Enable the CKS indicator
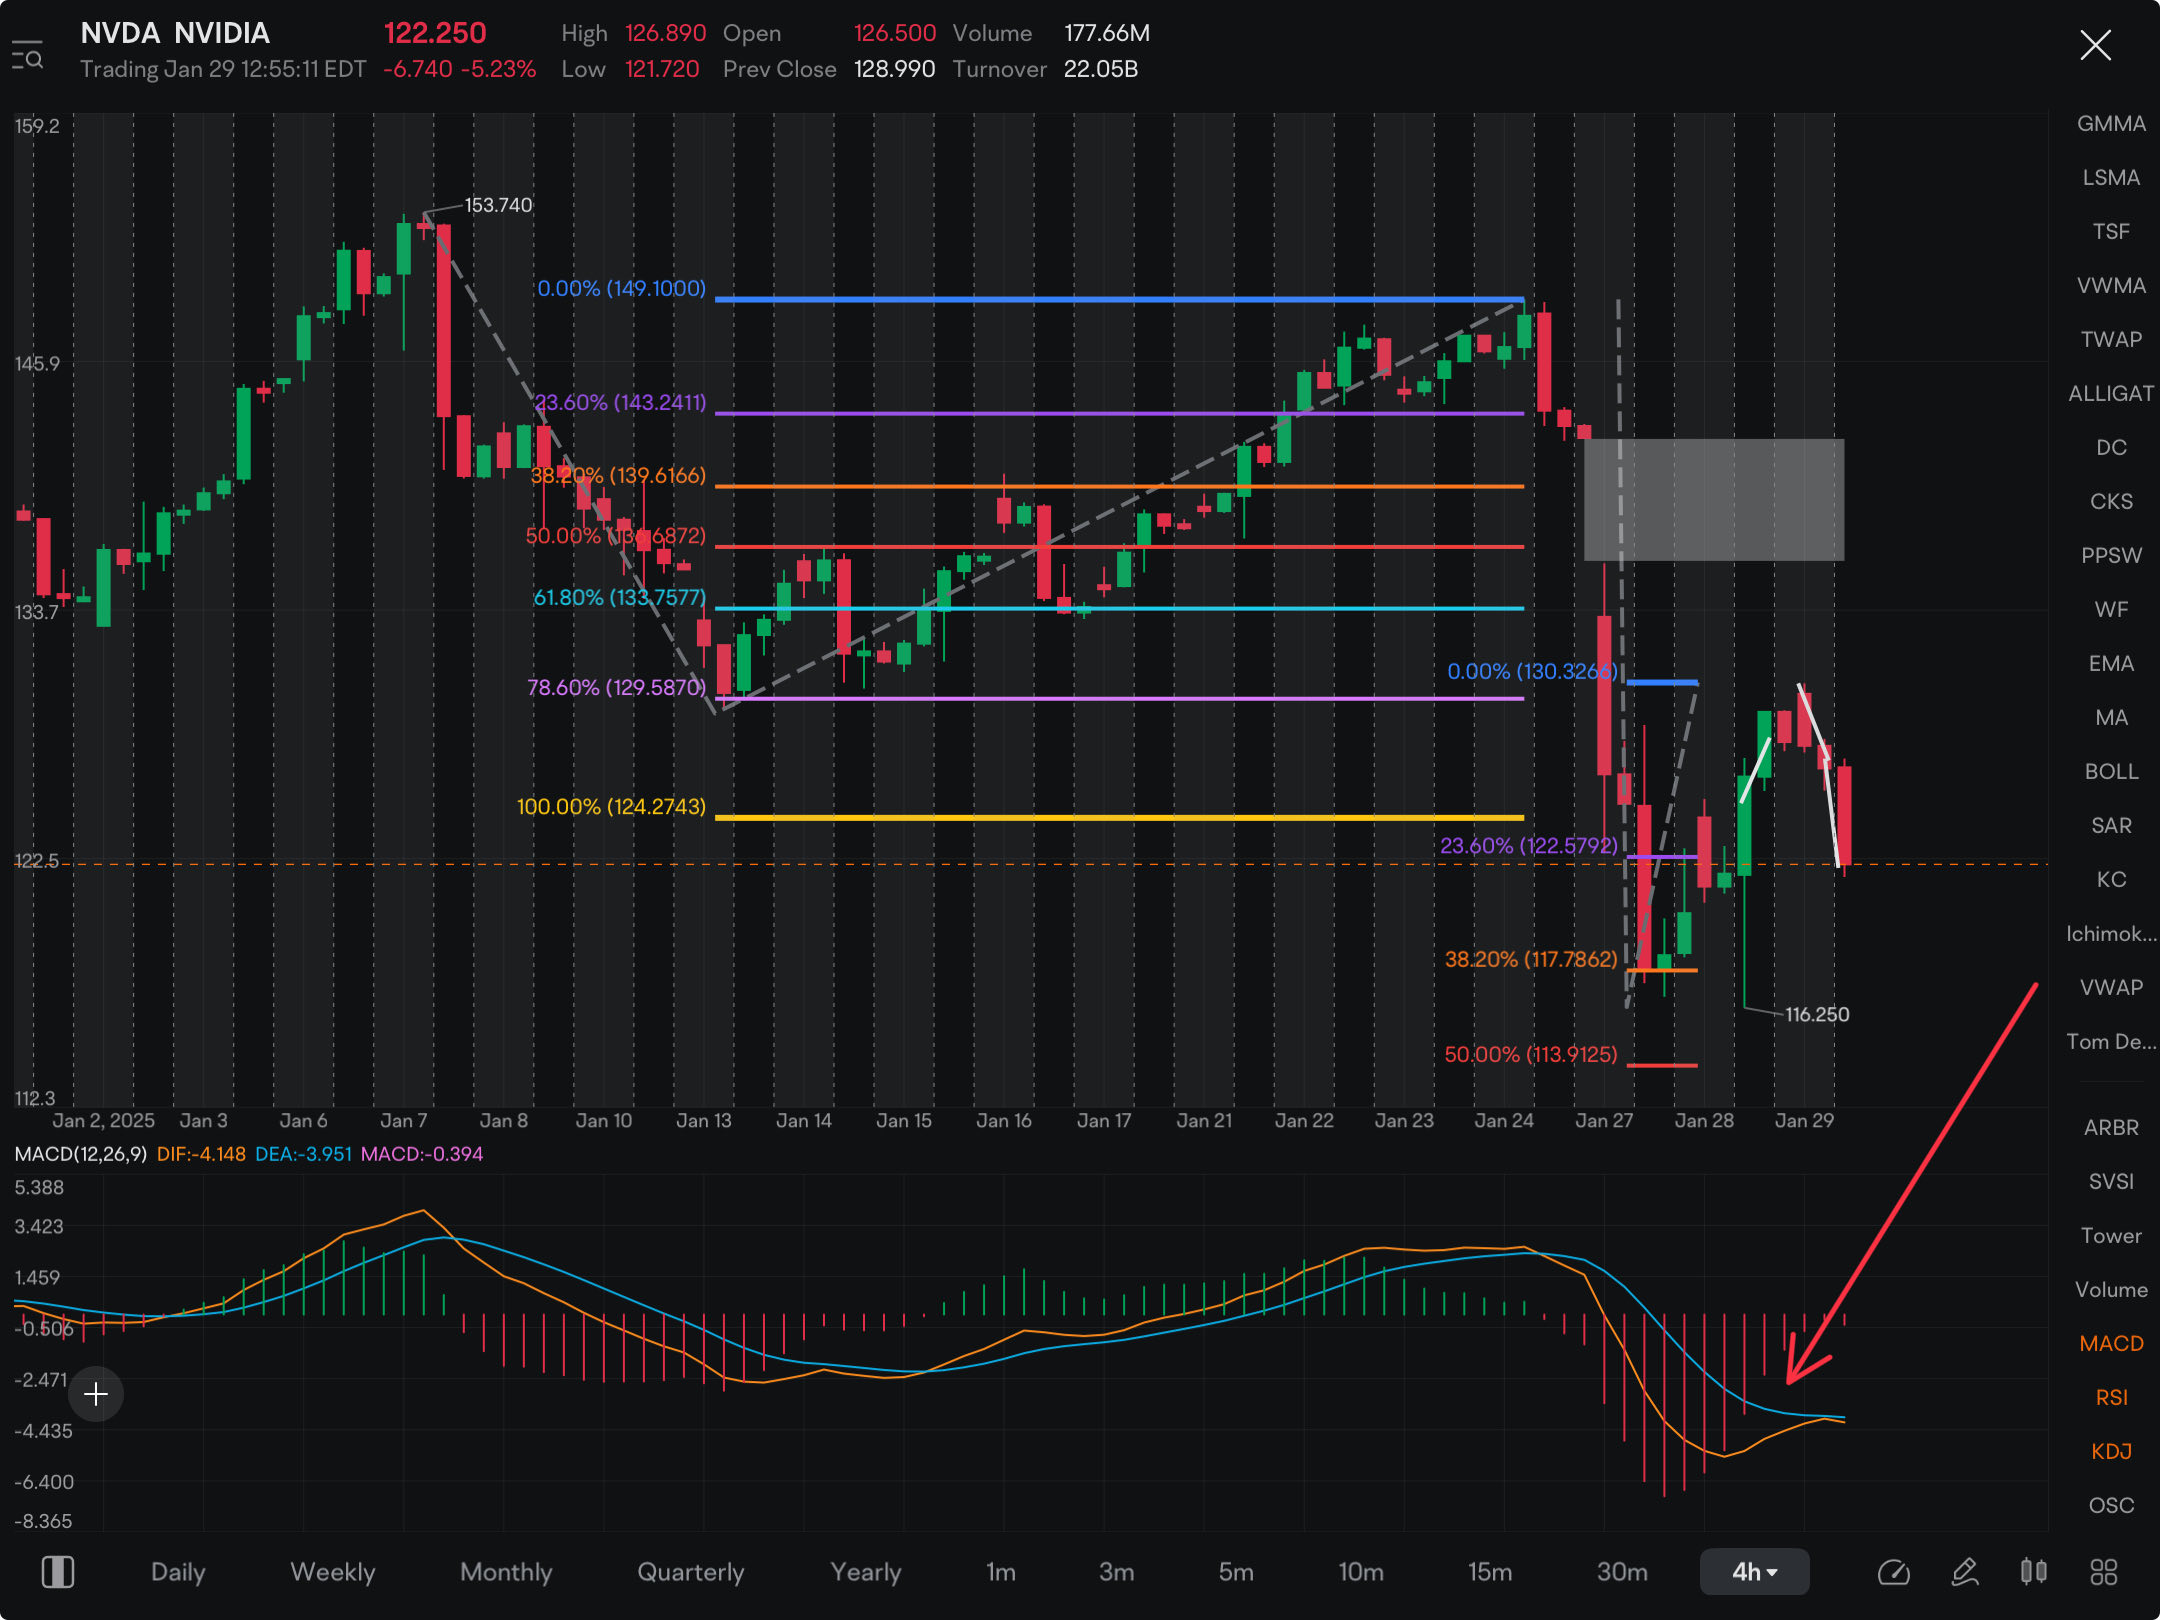 [x=2111, y=502]
